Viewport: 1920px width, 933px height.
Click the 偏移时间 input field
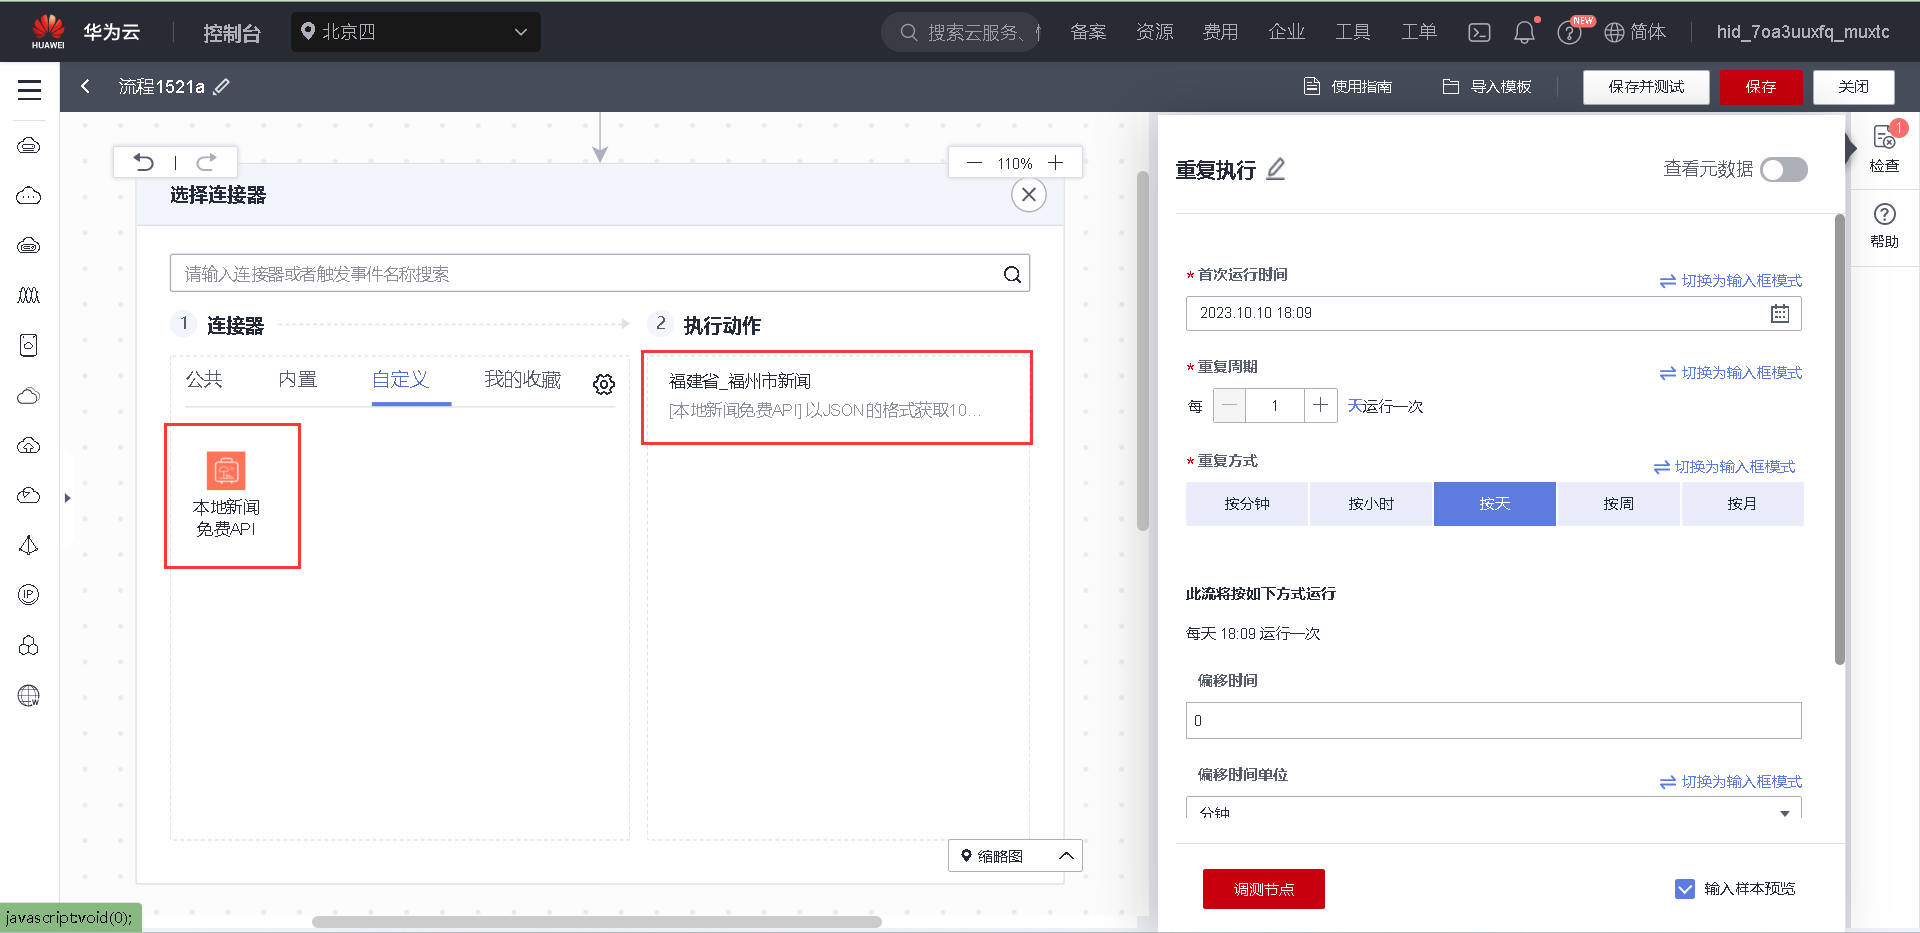pos(1494,720)
